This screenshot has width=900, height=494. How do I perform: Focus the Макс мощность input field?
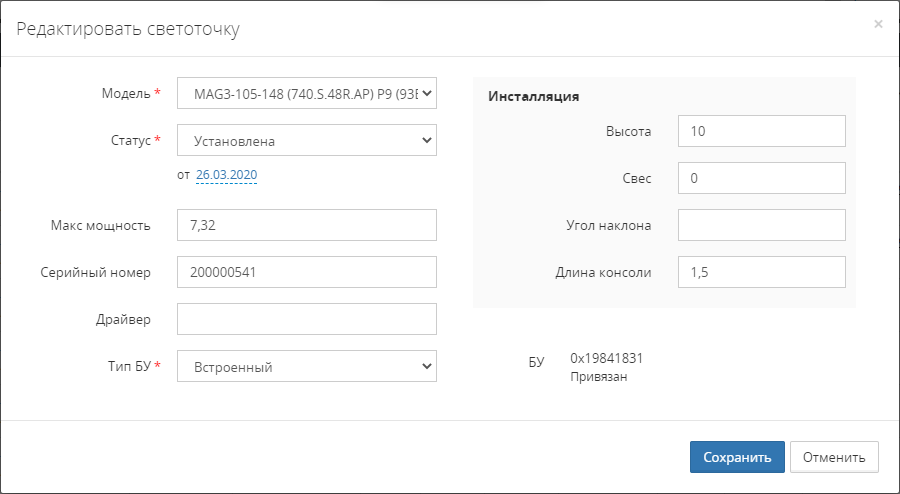[x=306, y=225]
